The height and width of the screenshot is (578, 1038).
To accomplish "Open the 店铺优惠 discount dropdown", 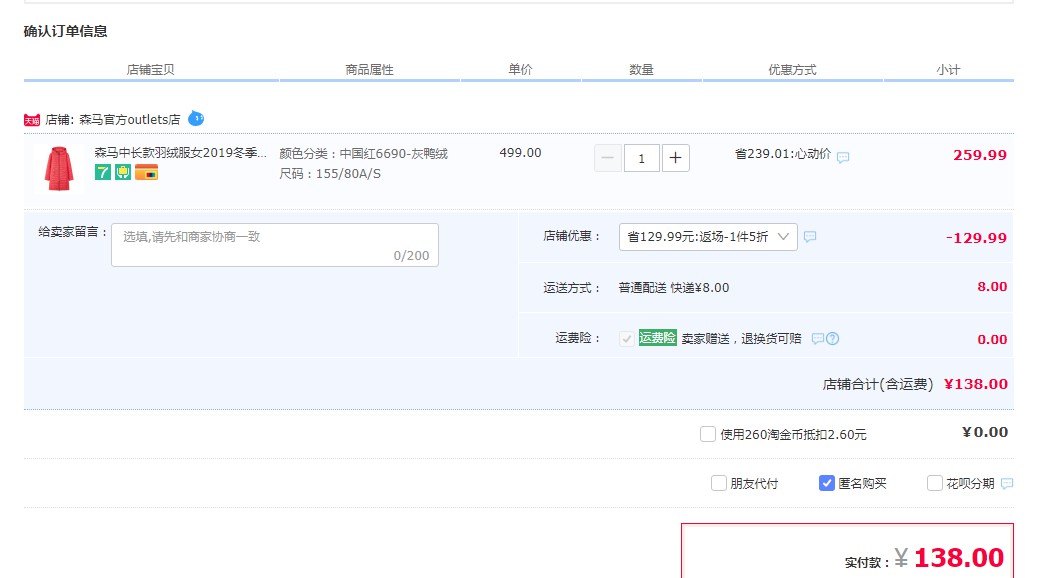I will click(x=708, y=236).
